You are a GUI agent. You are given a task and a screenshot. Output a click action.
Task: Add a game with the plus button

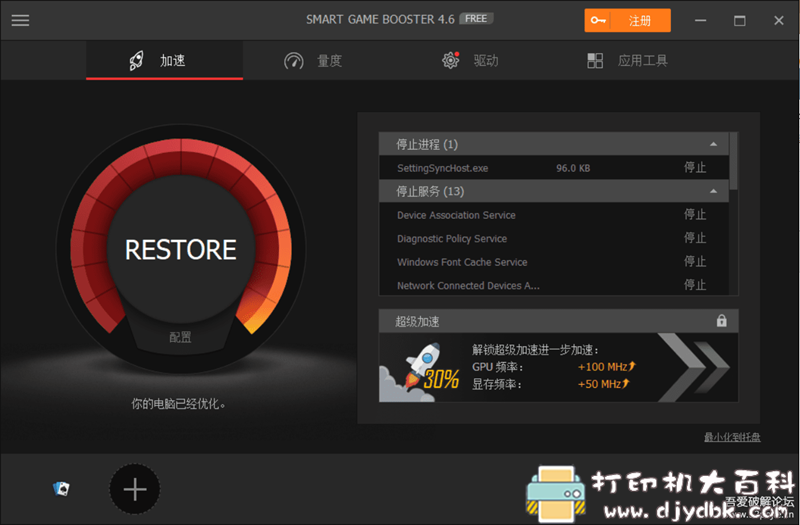(135, 489)
